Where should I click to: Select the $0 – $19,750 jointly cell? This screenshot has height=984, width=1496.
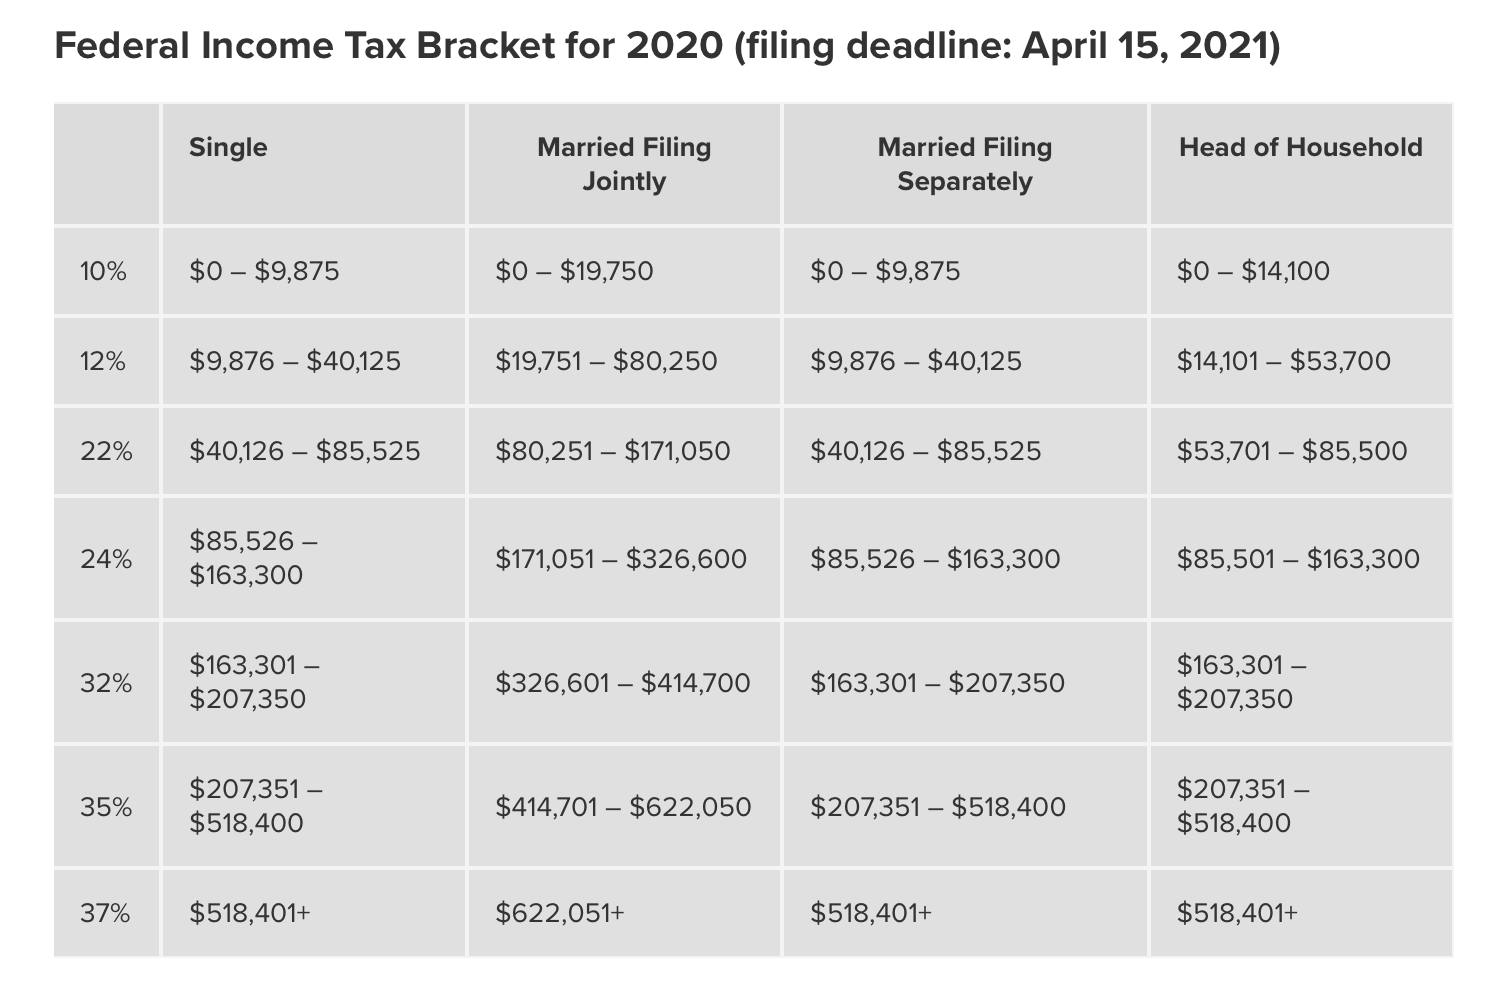click(x=574, y=271)
